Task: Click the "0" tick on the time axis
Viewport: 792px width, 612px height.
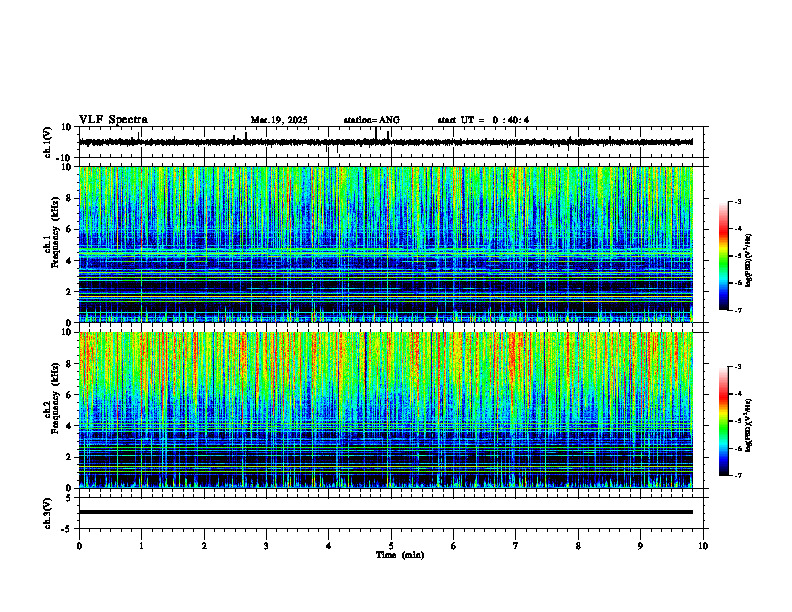Action: 79,546
